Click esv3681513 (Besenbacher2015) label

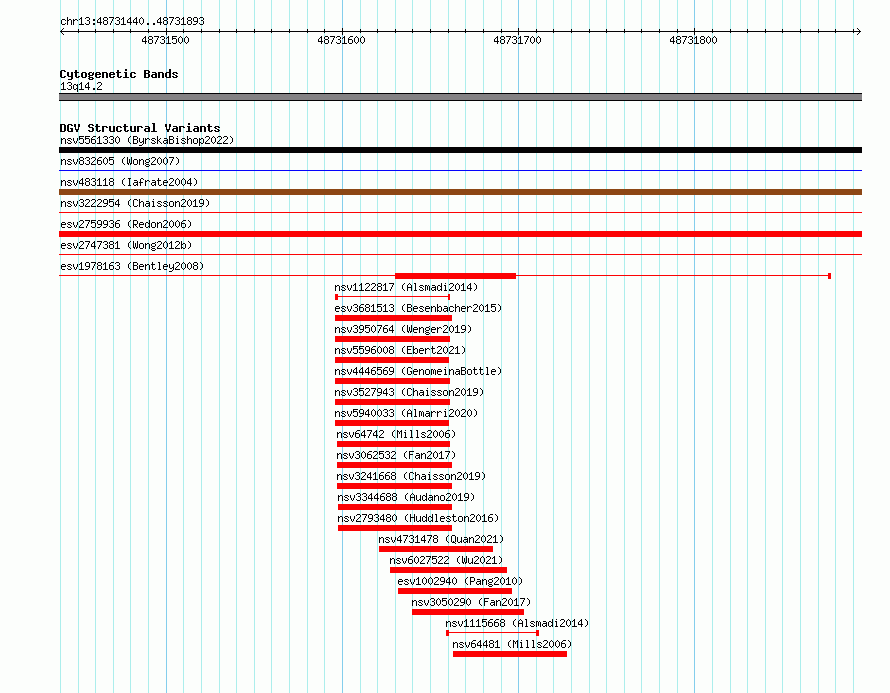(x=418, y=308)
